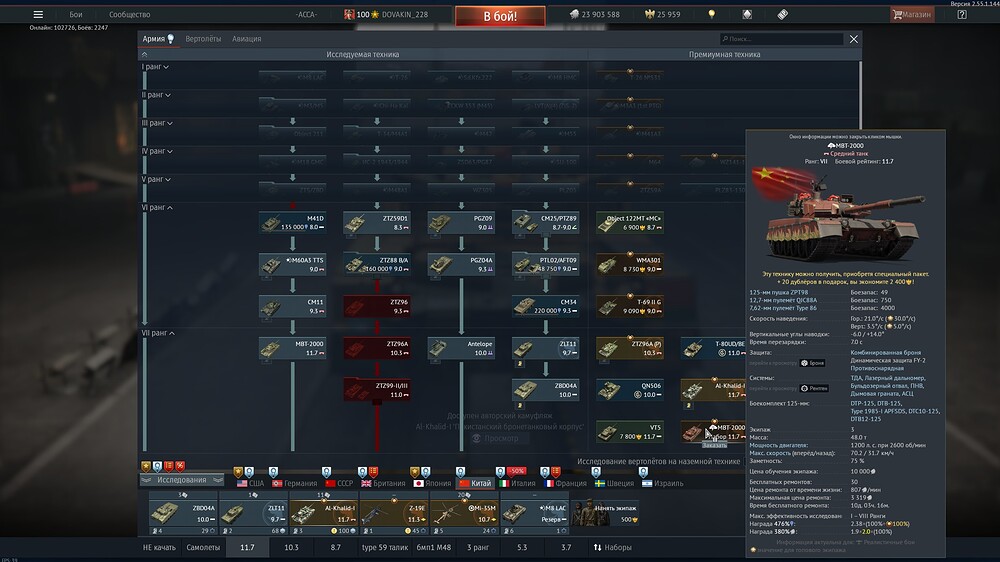Collapse the VII ранг section
The height and width of the screenshot is (562, 1000).
pos(158,333)
